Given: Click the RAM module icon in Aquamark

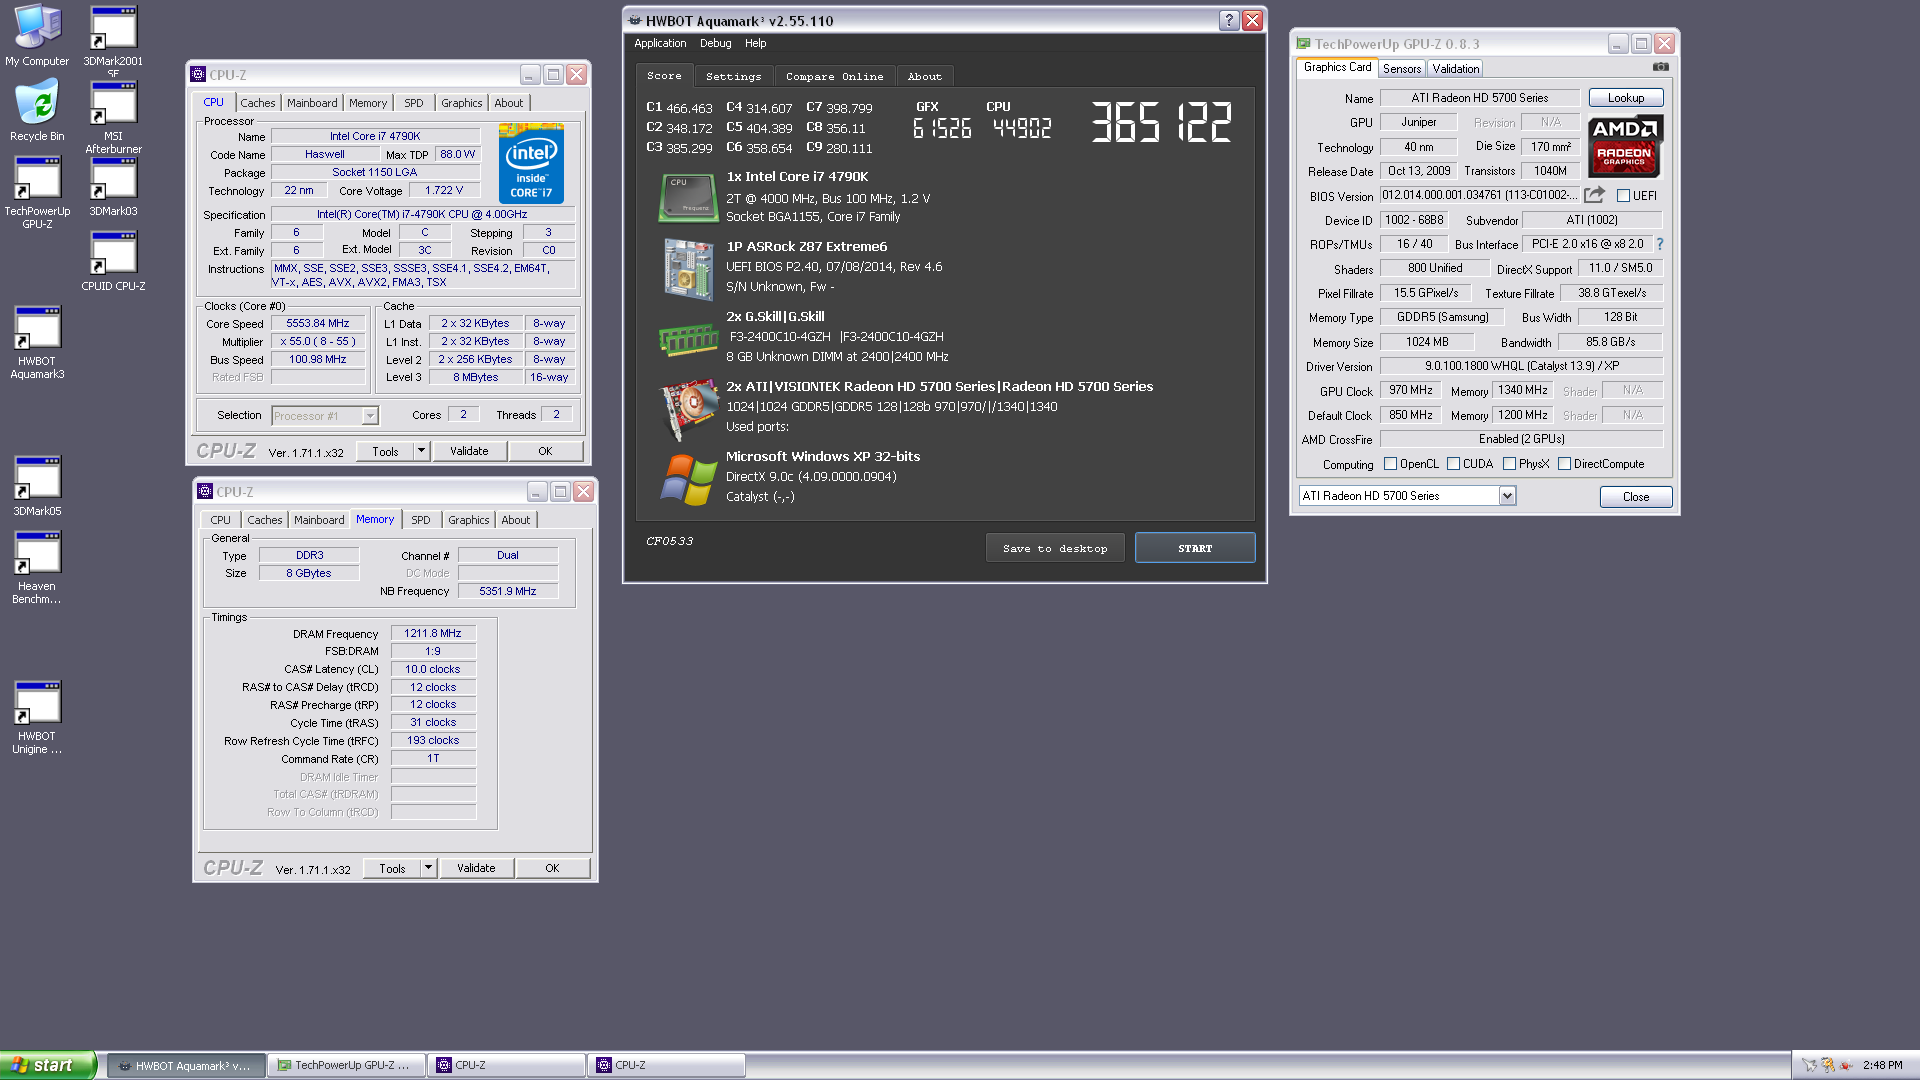Looking at the screenshot, I should [x=688, y=340].
